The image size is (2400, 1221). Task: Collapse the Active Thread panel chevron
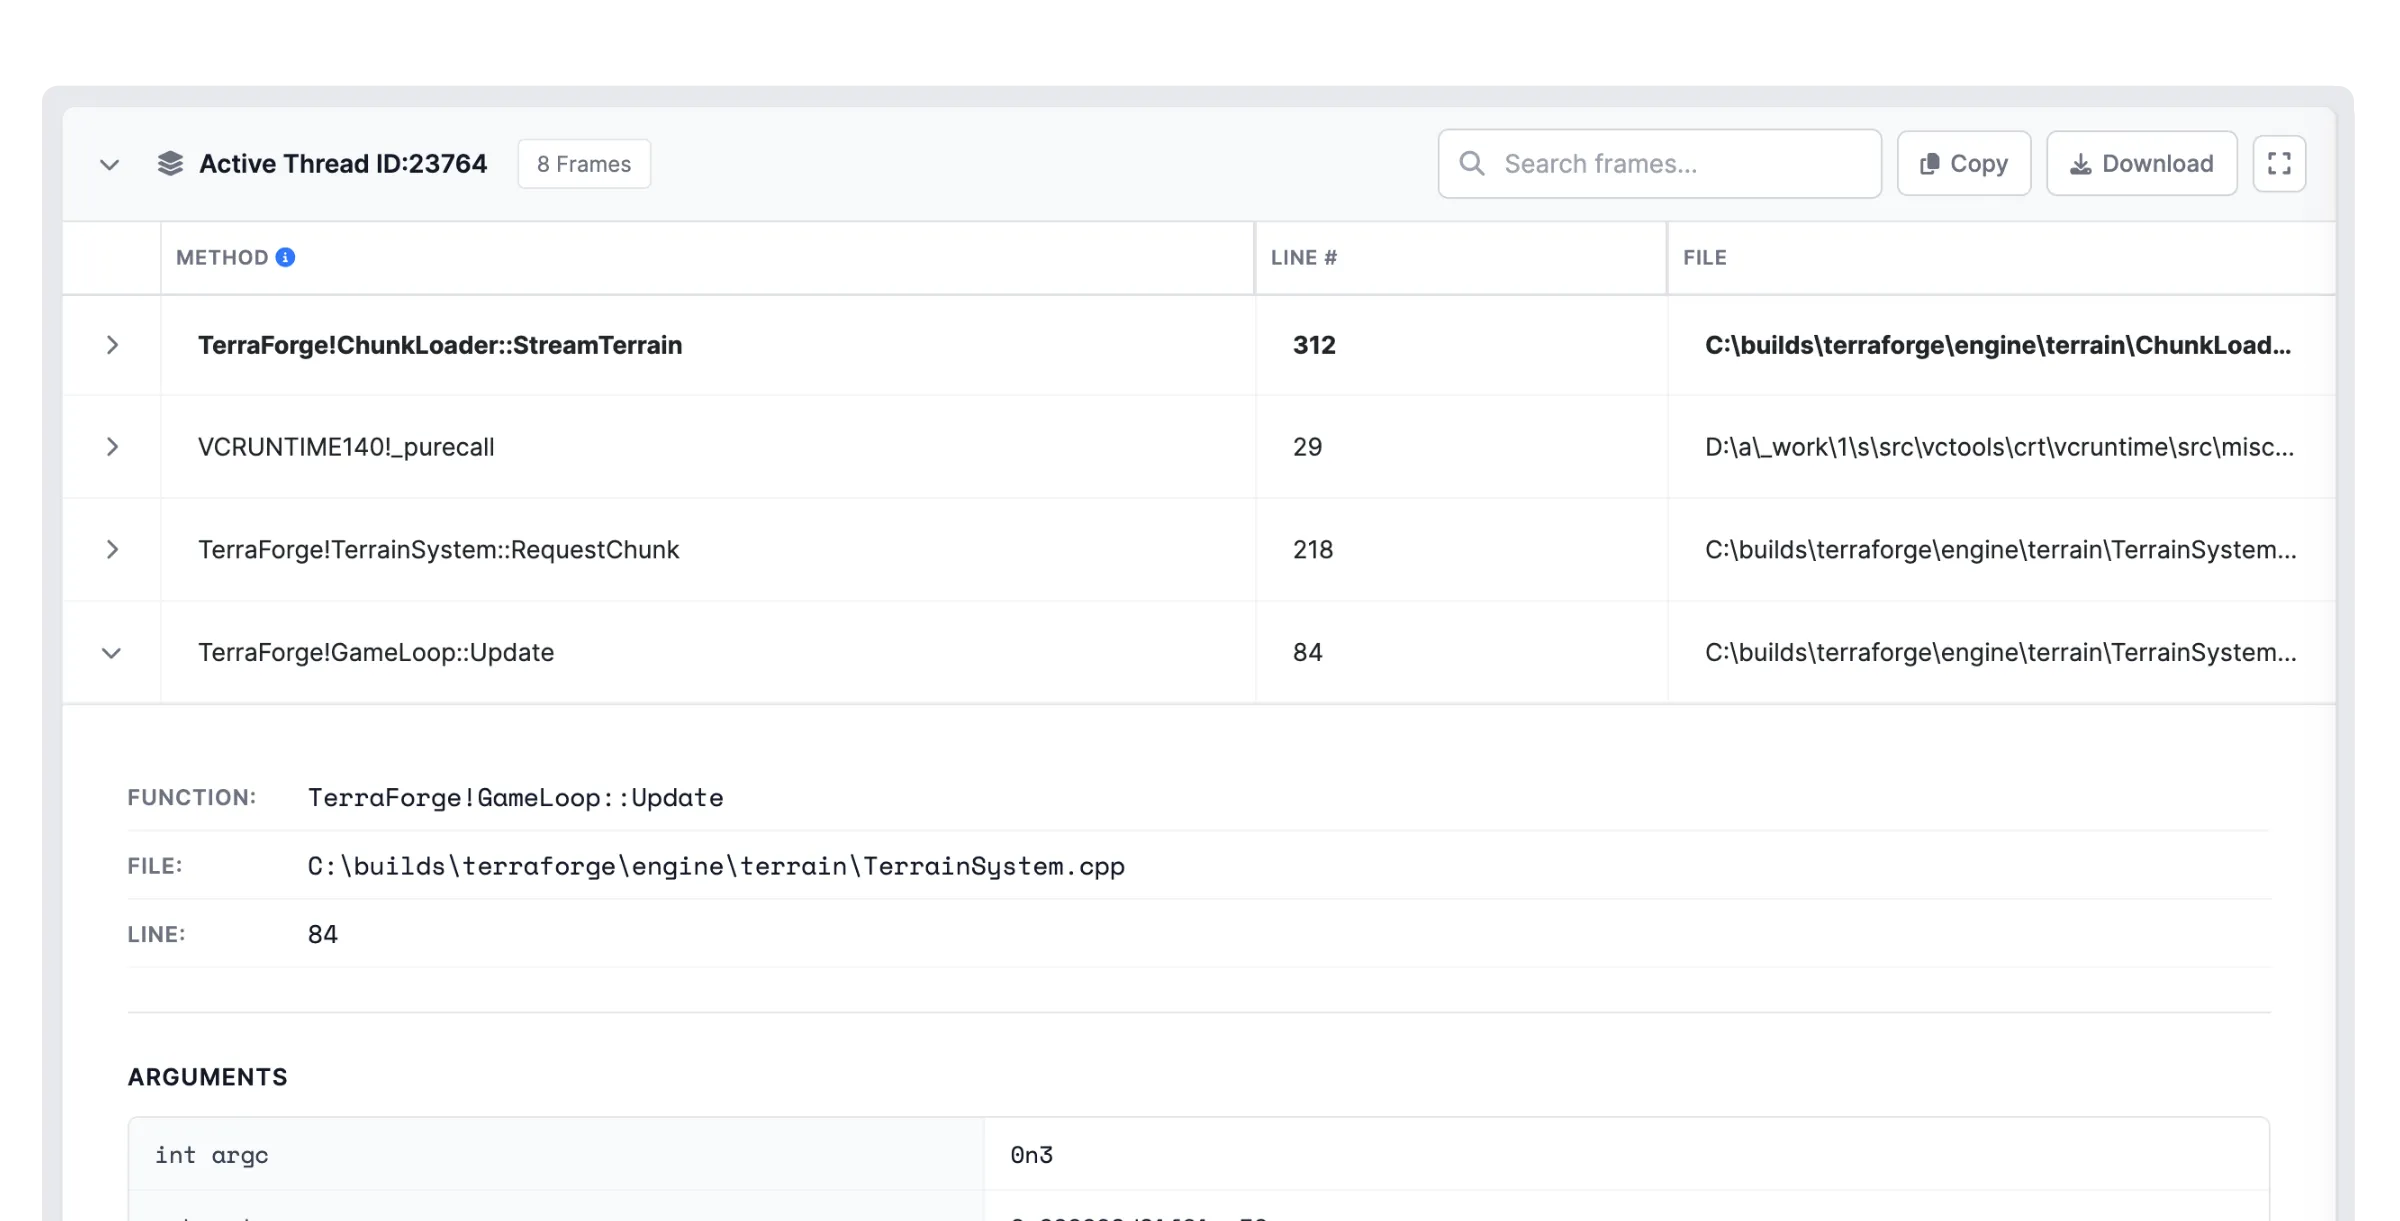pyautogui.click(x=110, y=164)
